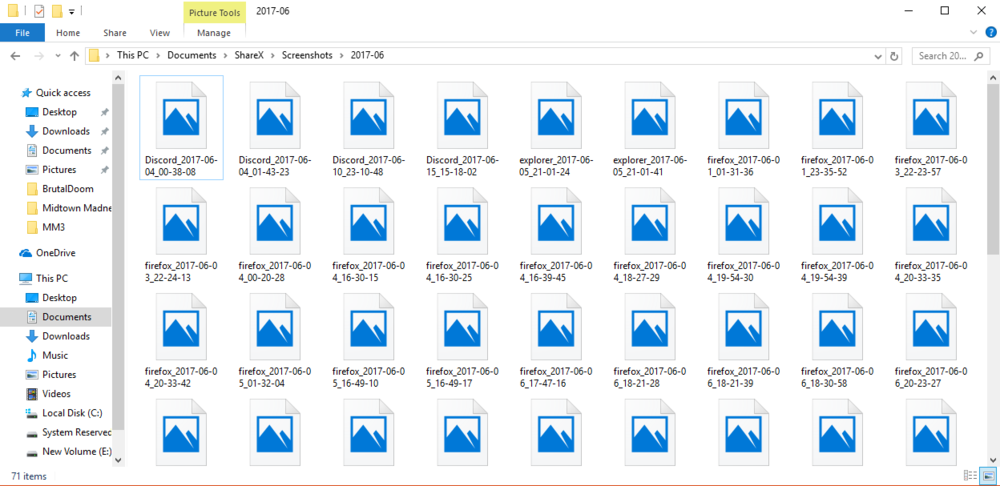Click the Picture Tools contextual tab header

tap(215, 12)
